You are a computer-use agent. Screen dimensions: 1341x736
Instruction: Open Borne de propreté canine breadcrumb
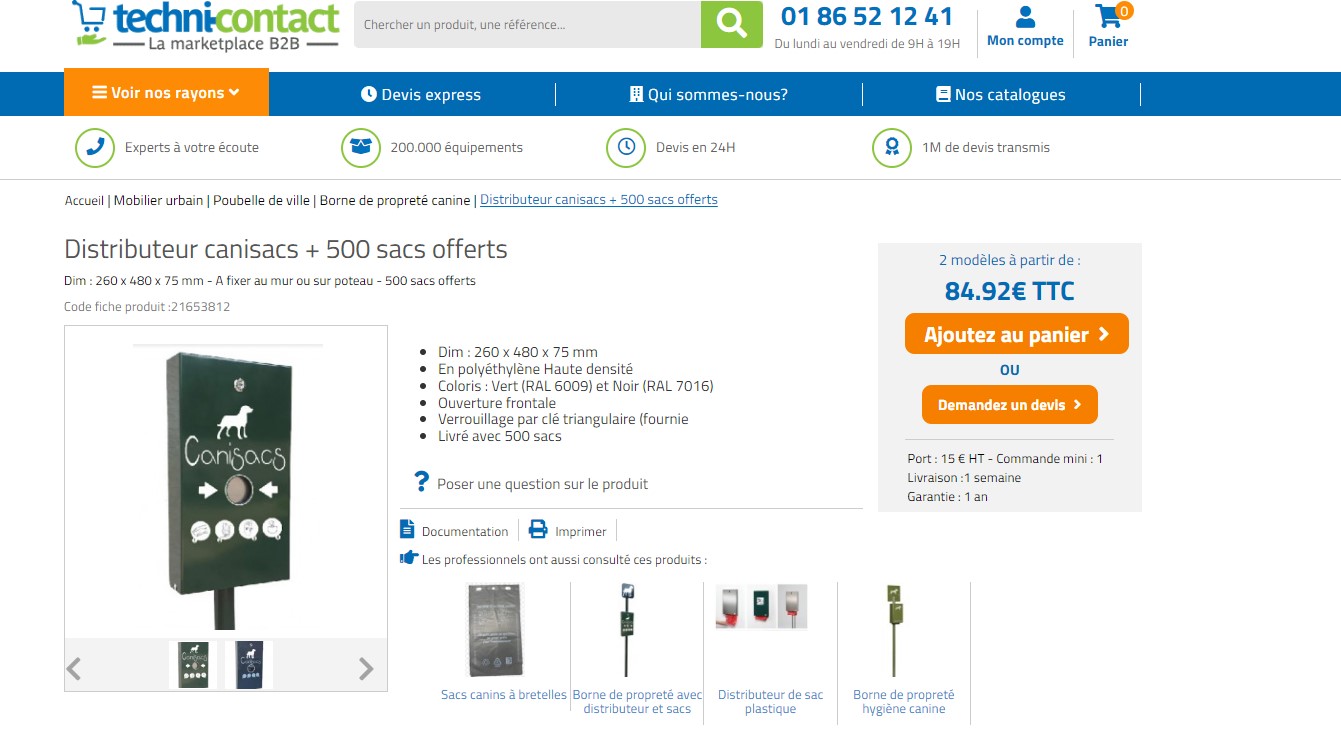(x=394, y=200)
